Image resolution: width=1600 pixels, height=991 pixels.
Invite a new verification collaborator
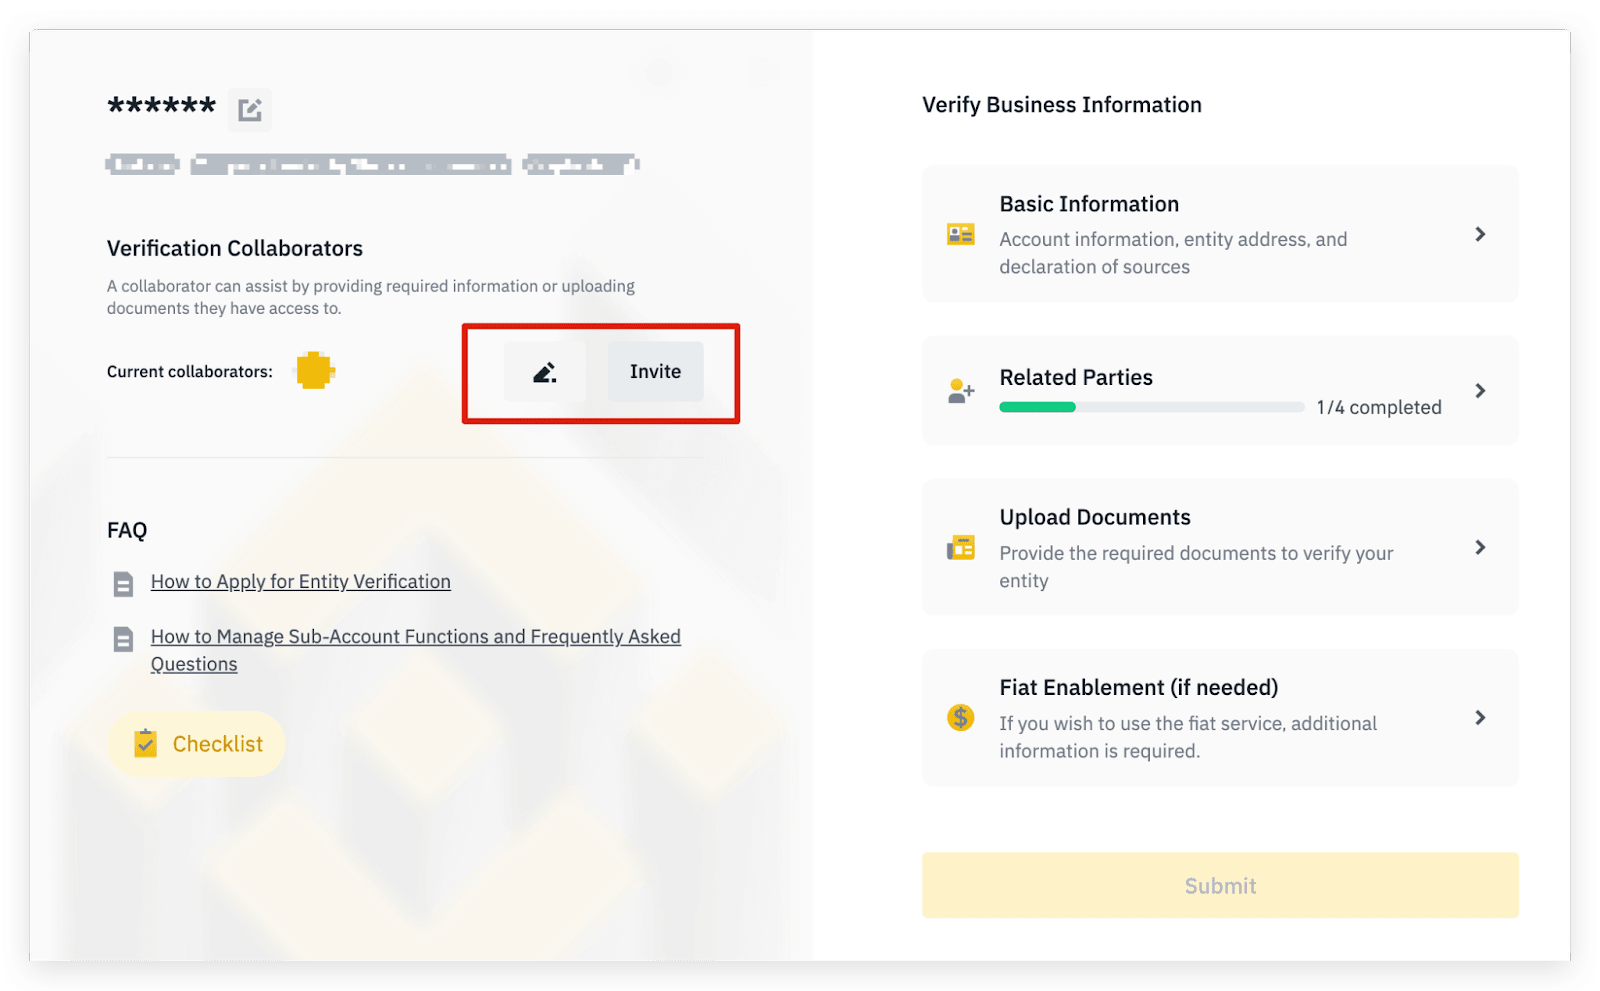(655, 372)
